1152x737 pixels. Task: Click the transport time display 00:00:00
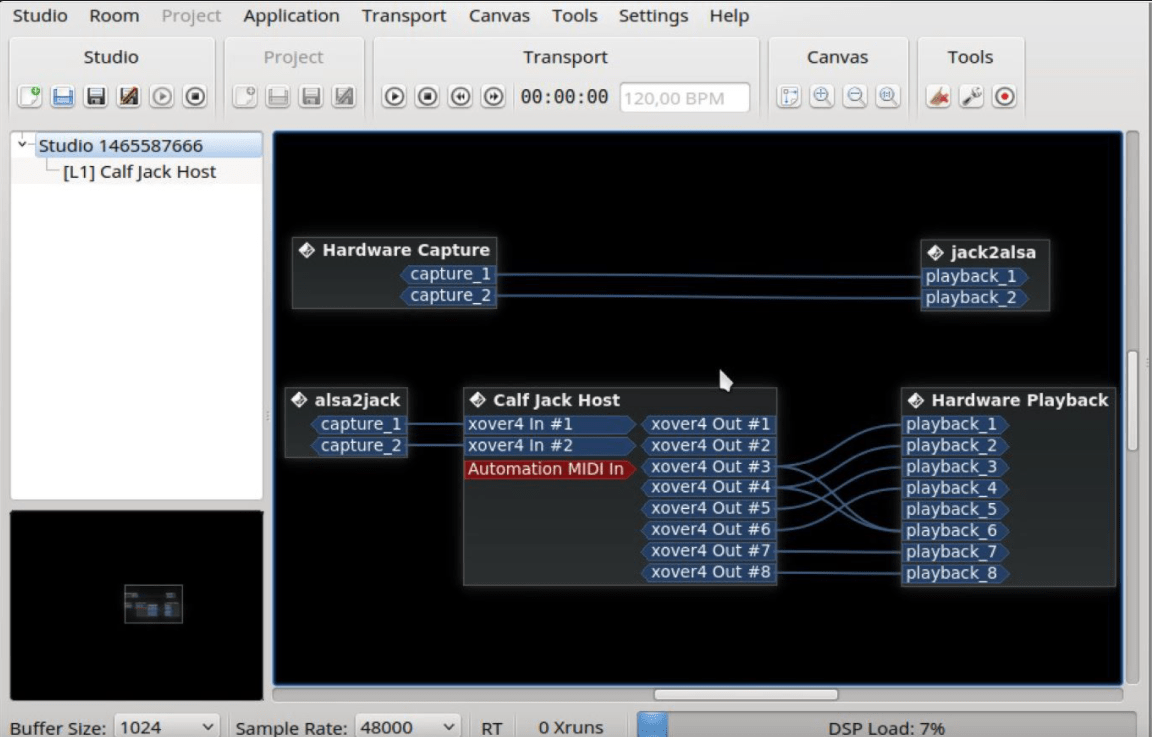(564, 97)
